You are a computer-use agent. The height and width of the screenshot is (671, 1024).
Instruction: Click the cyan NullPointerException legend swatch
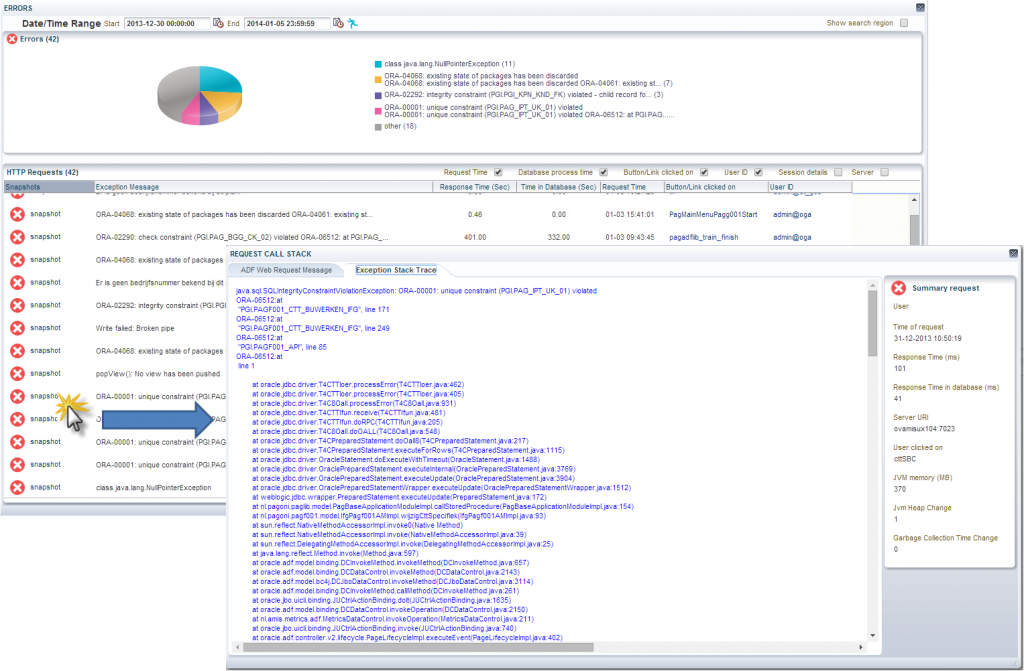click(378, 64)
